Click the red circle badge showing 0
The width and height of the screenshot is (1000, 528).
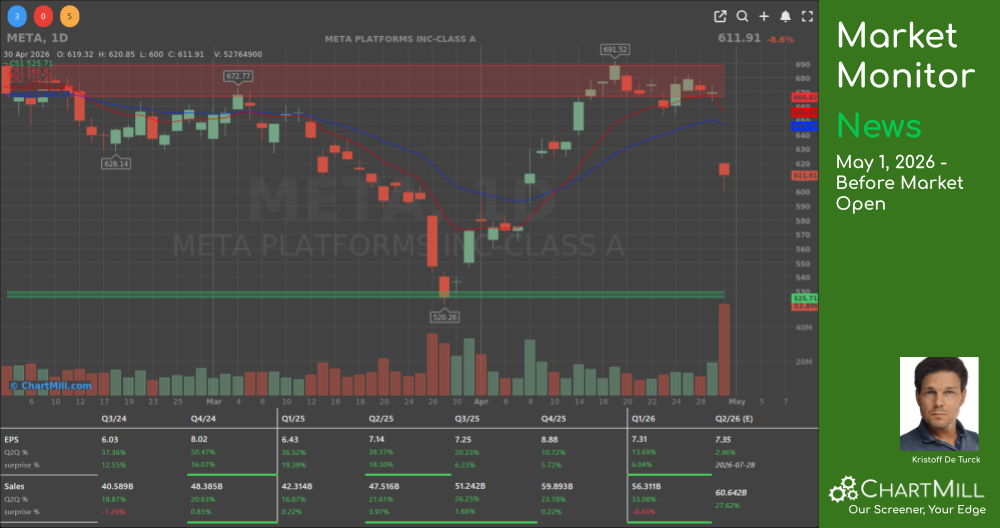click(x=43, y=16)
